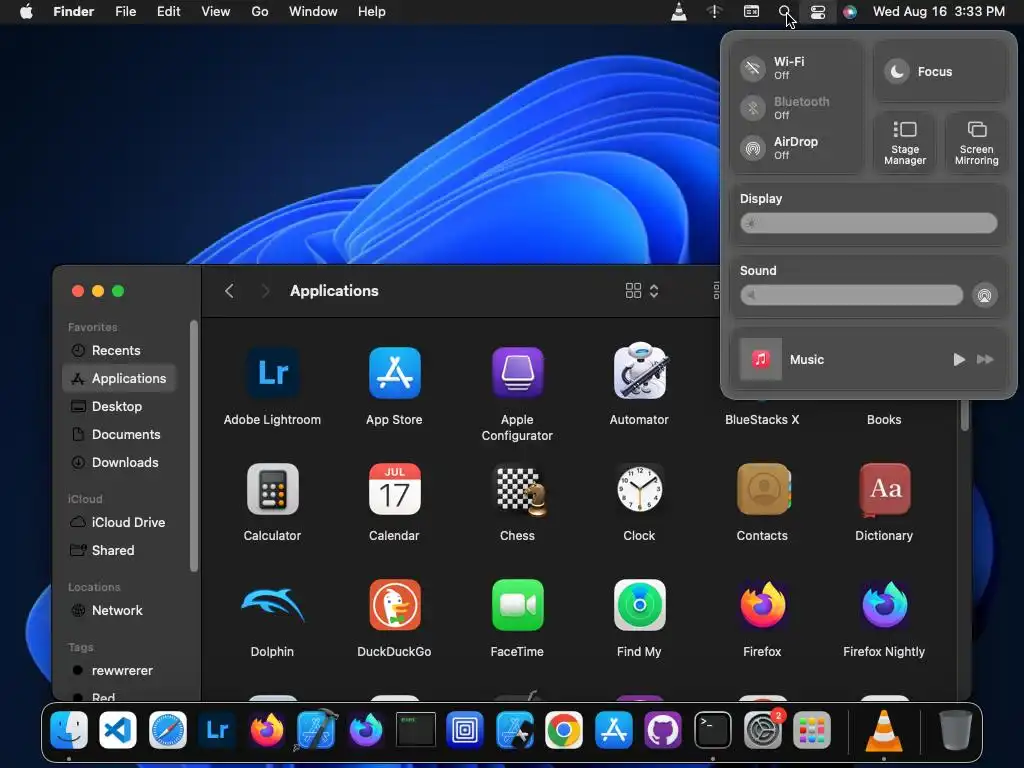
Task: Open Firefox Nightly in Applications window
Action: click(885, 605)
